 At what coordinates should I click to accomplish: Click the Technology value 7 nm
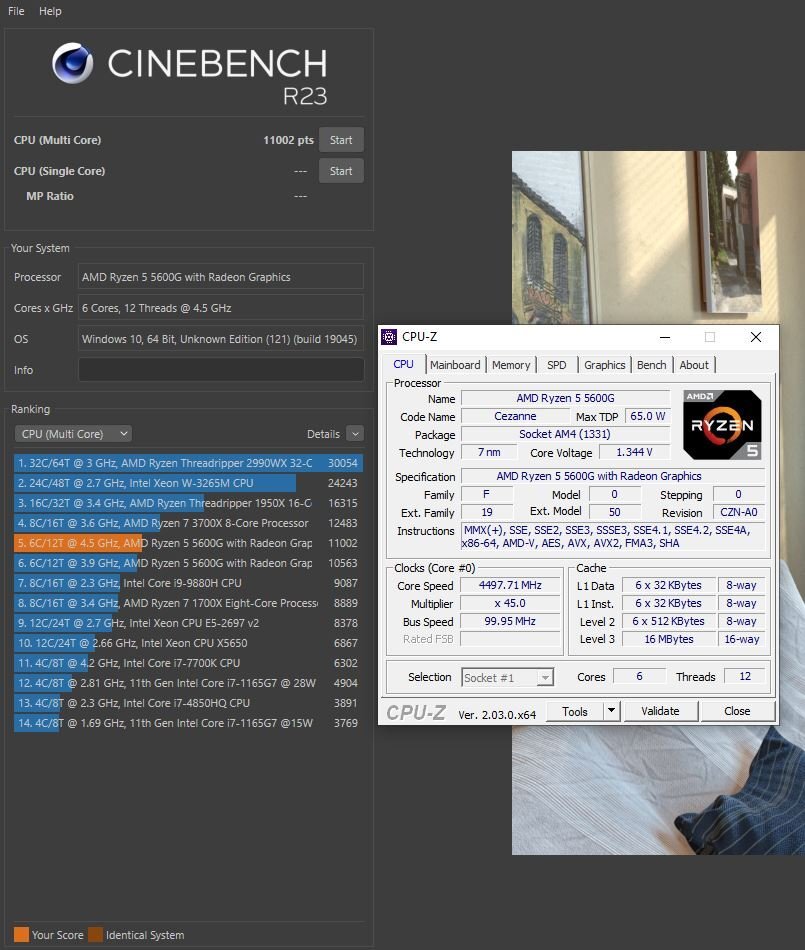click(x=489, y=452)
